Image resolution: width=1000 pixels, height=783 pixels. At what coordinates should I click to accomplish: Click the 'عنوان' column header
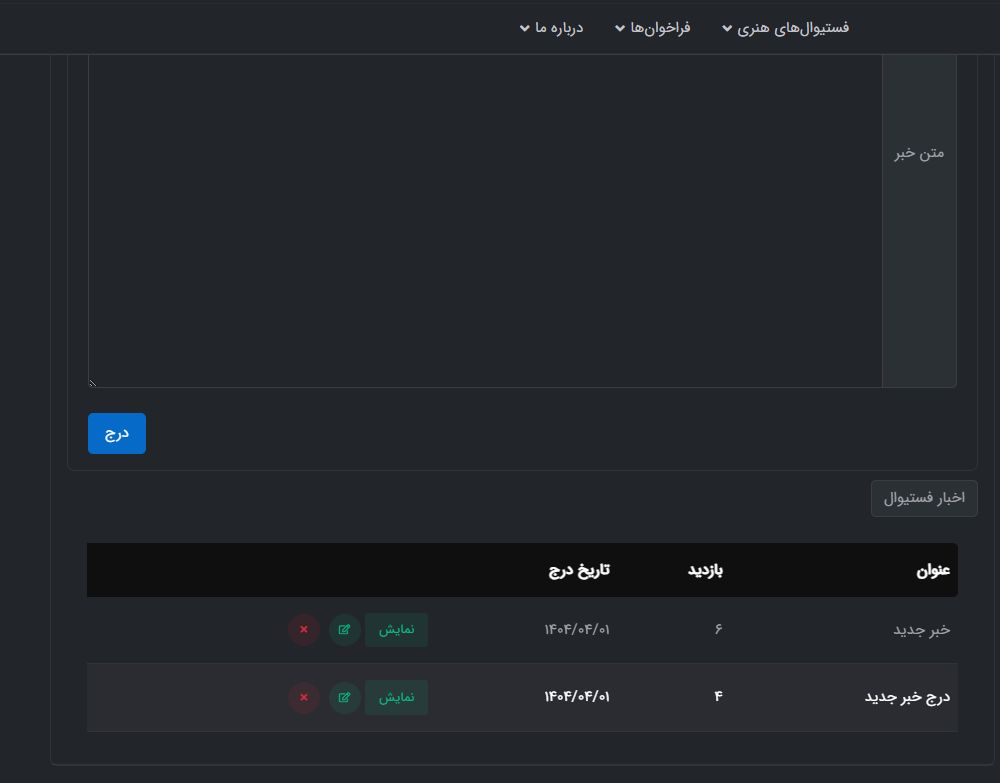pyautogui.click(x=932, y=570)
